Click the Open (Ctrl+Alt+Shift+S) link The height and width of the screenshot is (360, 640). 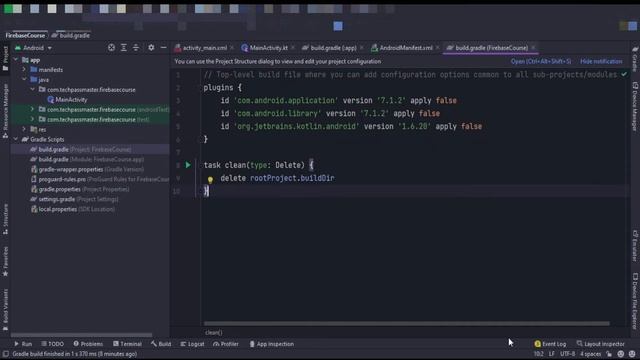pyautogui.click(x=541, y=61)
